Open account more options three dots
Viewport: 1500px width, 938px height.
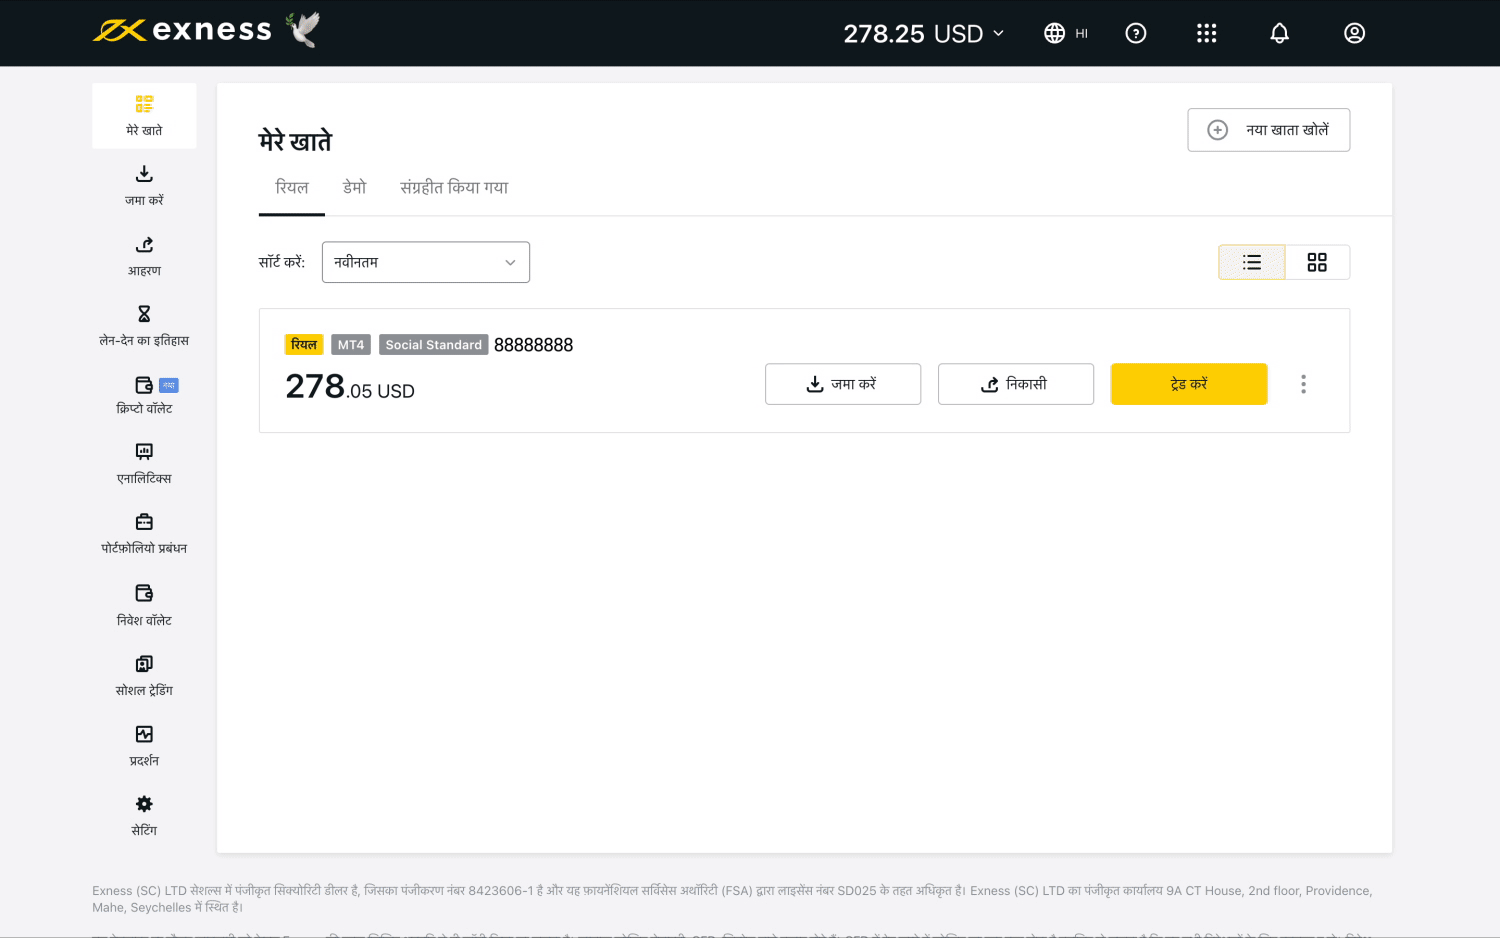[x=1303, y=384]
